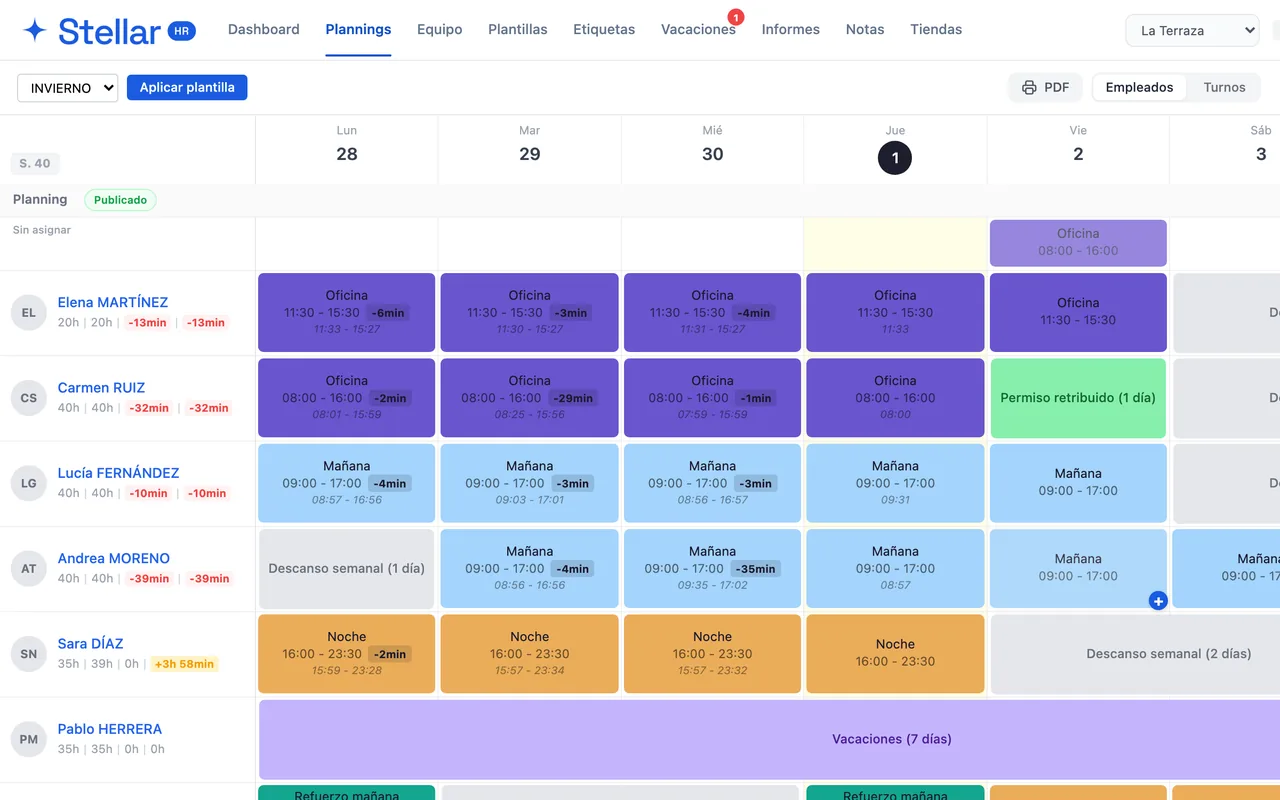Open the INVIERNO template dropdown
Viewport: 1280px width, 800px height.
pyautogui.click(x=68, y=88)
